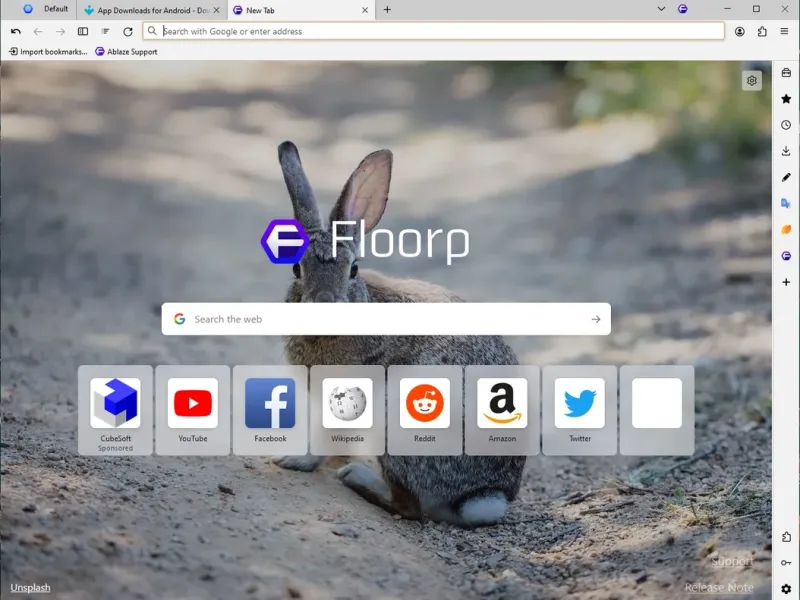
Task: Open the Ablaze Support bookmark
Action: [126, 52]
